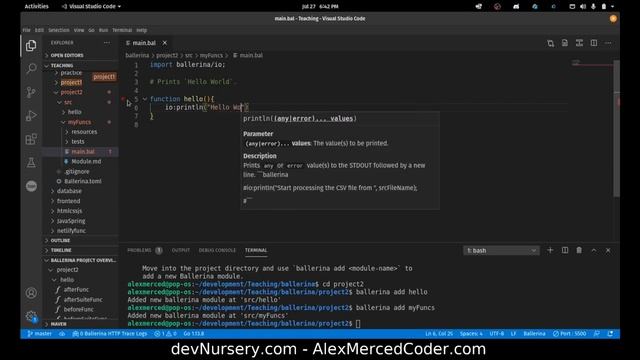
Task: Click the notifications bell in status bar
Action: [x=610, y=333]
